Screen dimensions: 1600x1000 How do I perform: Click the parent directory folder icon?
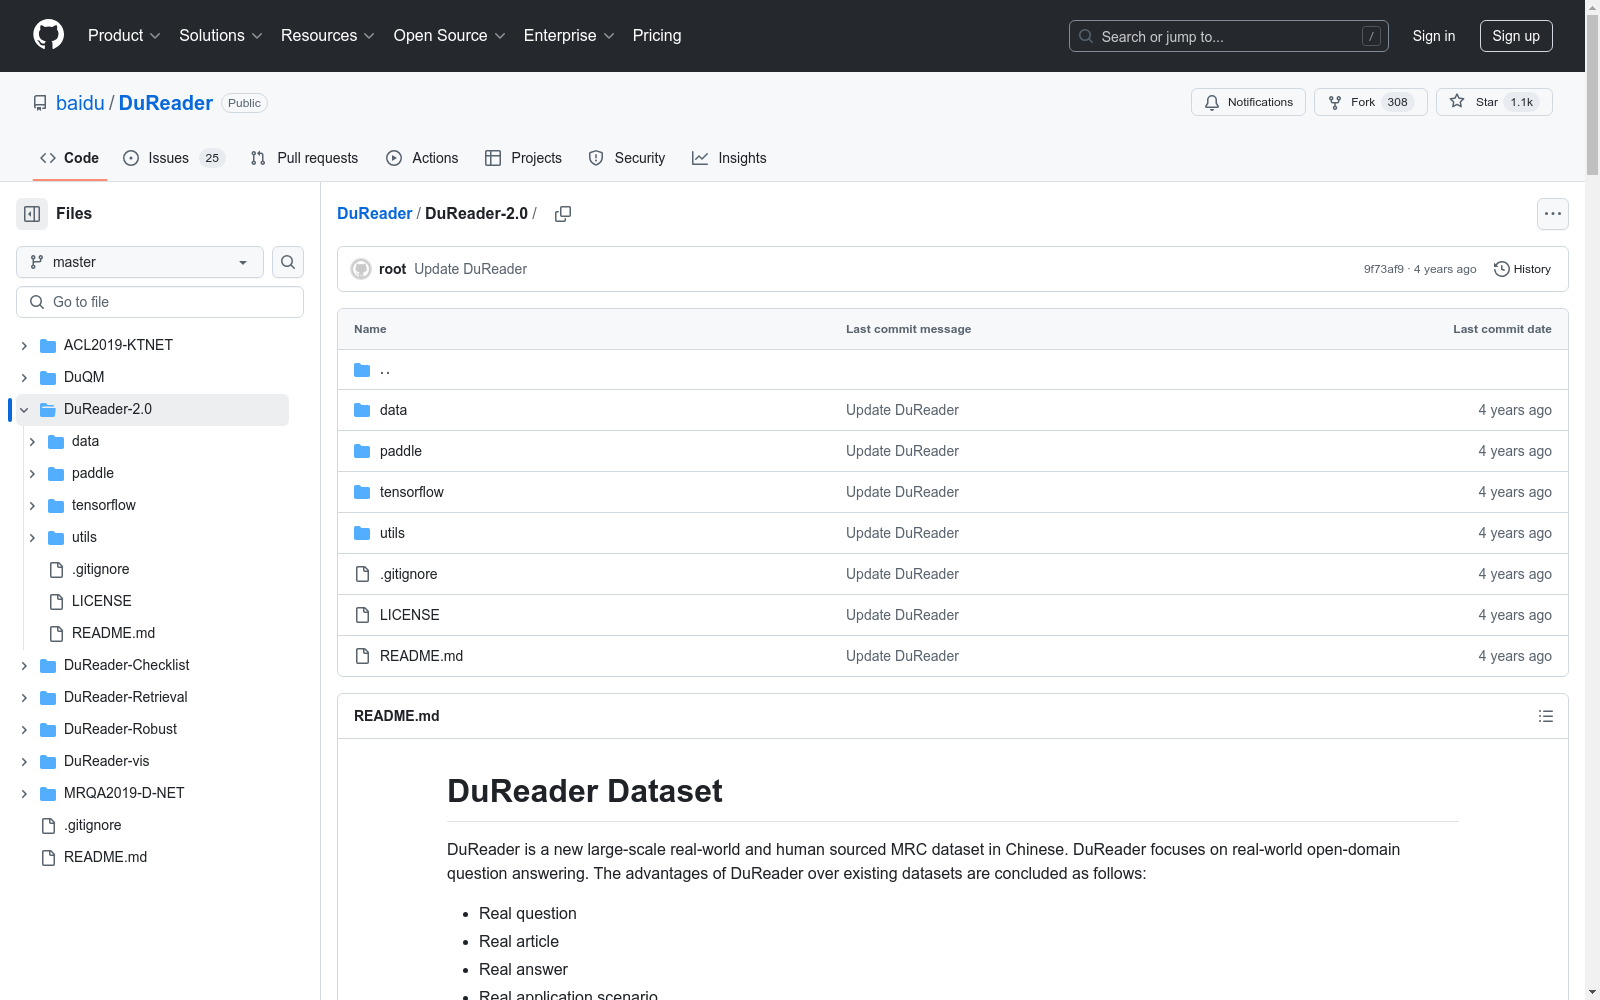click(362, 370)
